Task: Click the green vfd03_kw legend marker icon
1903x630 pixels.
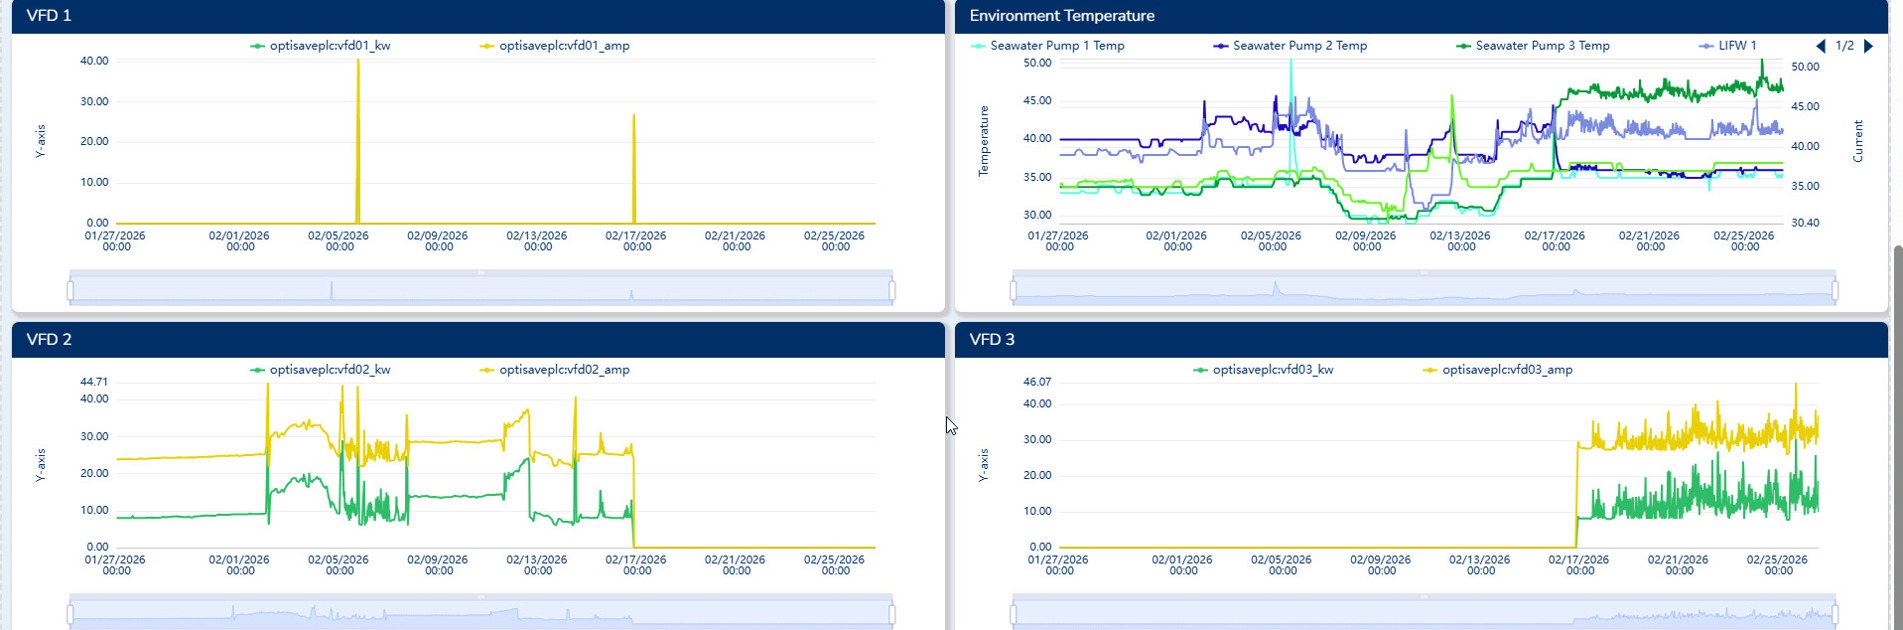Action: (x=1200, y=370)
